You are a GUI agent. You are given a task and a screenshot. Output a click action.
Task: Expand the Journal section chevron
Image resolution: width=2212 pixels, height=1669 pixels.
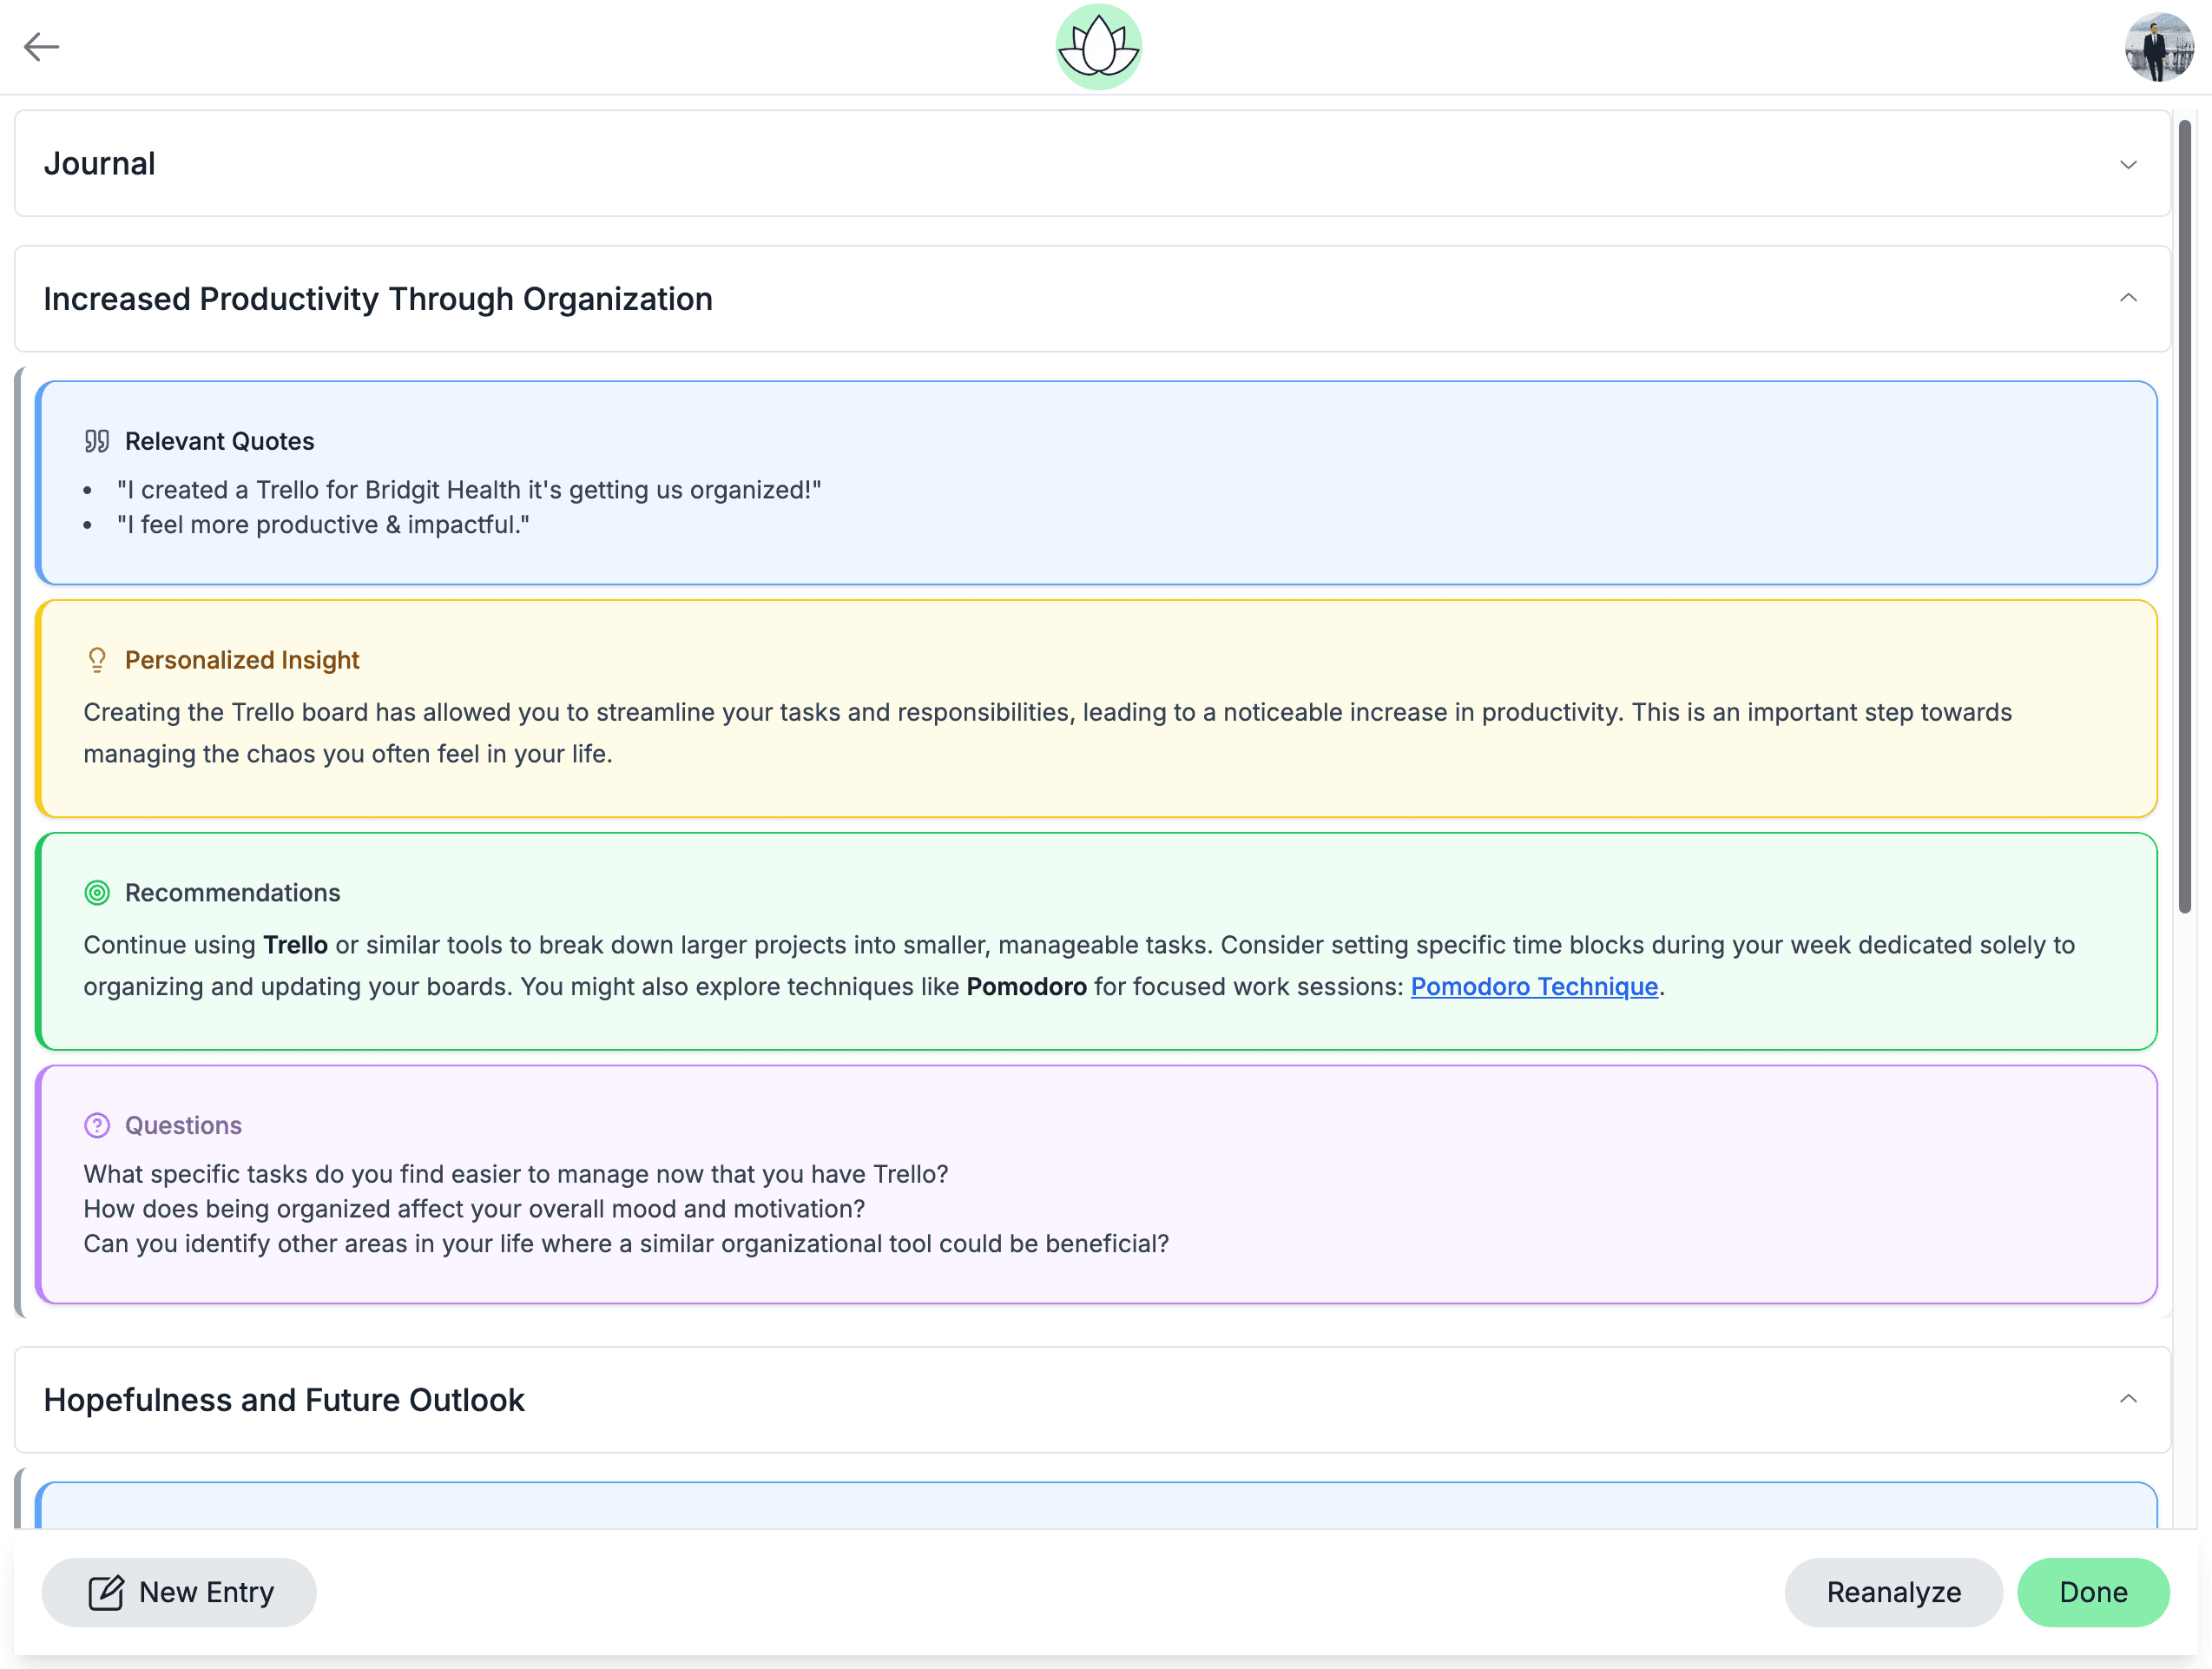coord(2128,164)
